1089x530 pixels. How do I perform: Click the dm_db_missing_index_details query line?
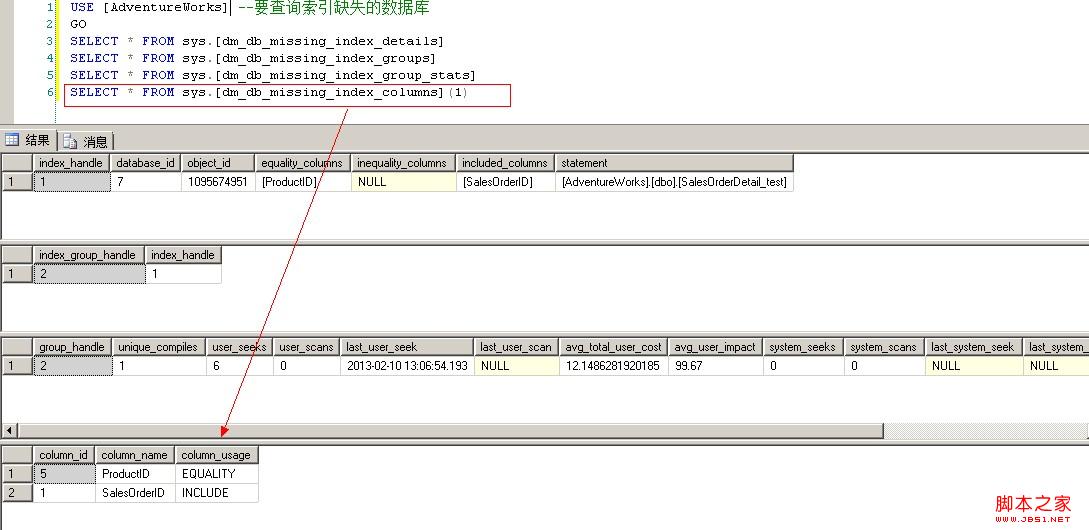point(256,42)
